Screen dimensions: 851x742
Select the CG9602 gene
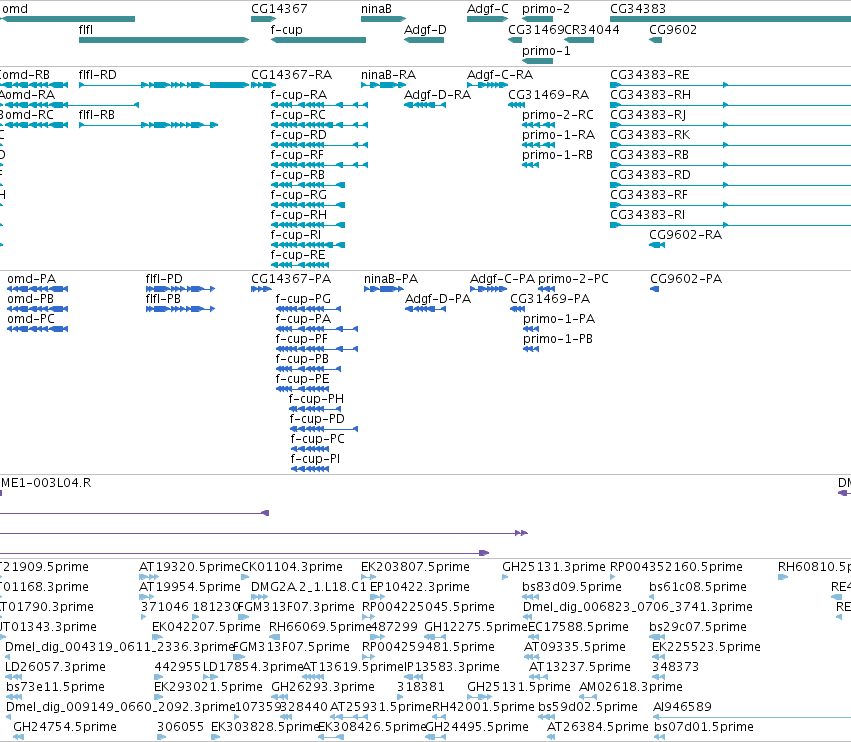click(656, 40)
